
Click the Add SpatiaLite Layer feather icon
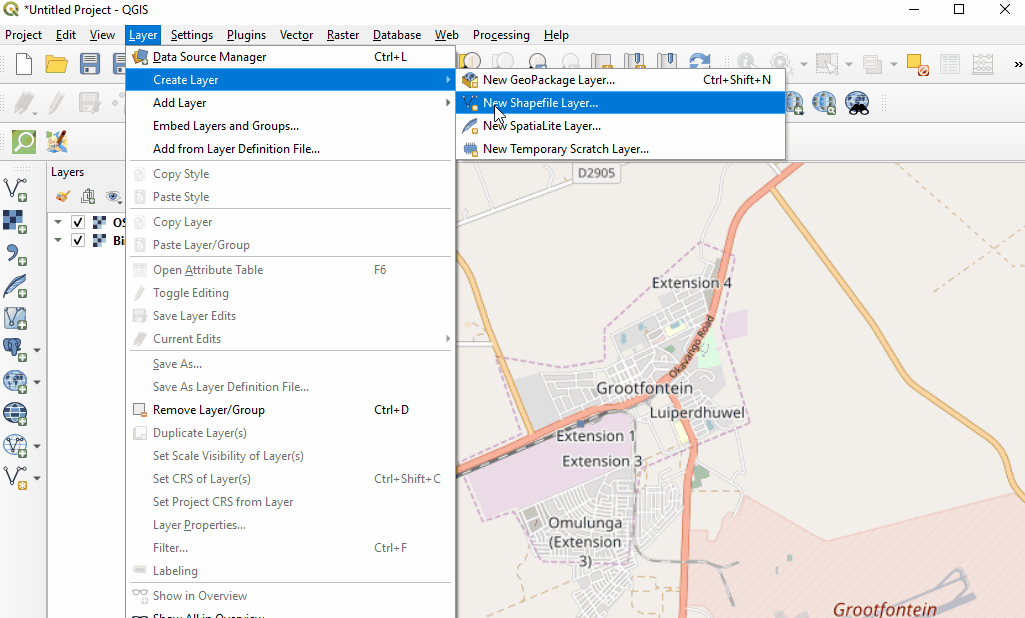pyautogui.click(x=15, y=286)
